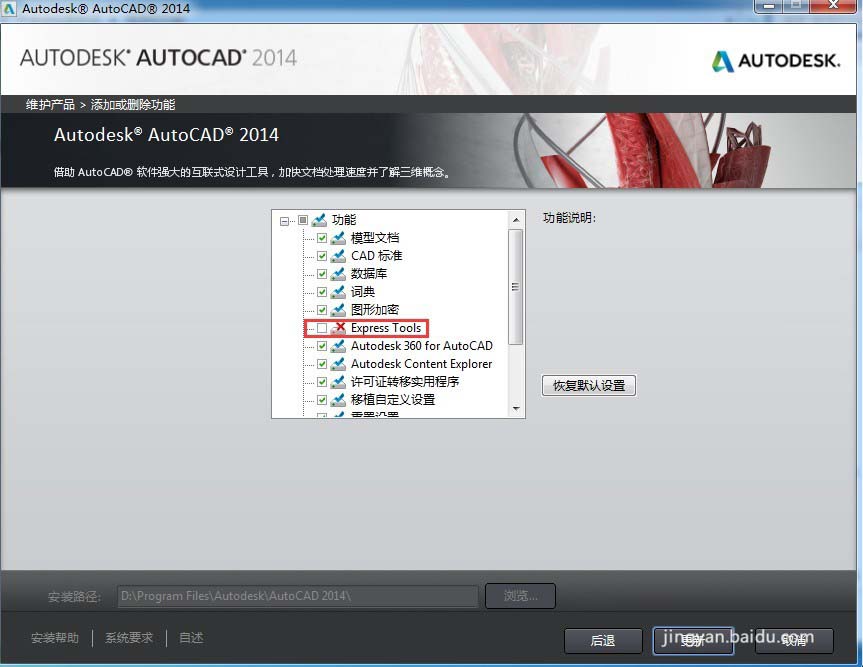The image size is (863, 667).
Task: Select the Autodesk Content Explorer label
Action: click(422, 364)
